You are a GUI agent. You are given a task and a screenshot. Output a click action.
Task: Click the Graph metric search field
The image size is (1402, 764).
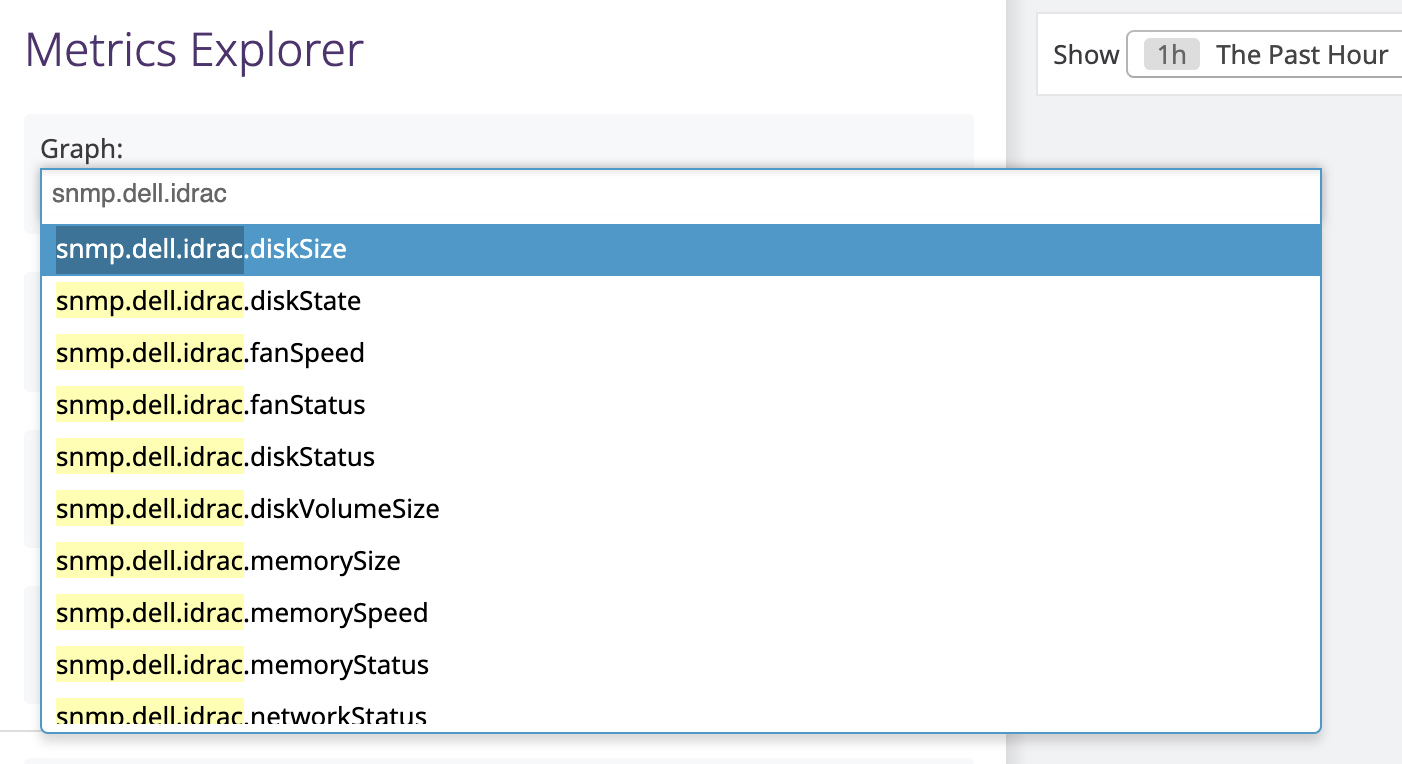click(x=680, y=195)
